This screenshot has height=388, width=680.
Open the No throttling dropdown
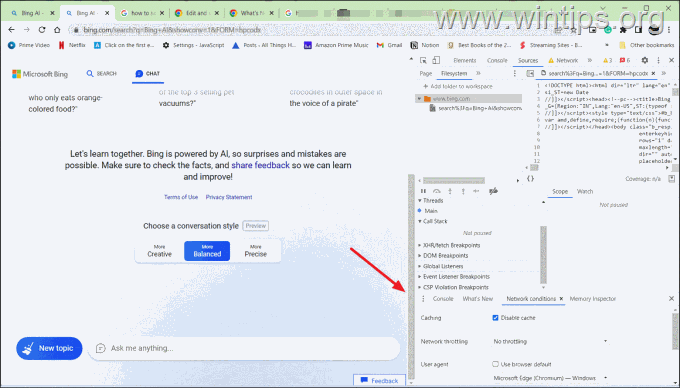550,342
